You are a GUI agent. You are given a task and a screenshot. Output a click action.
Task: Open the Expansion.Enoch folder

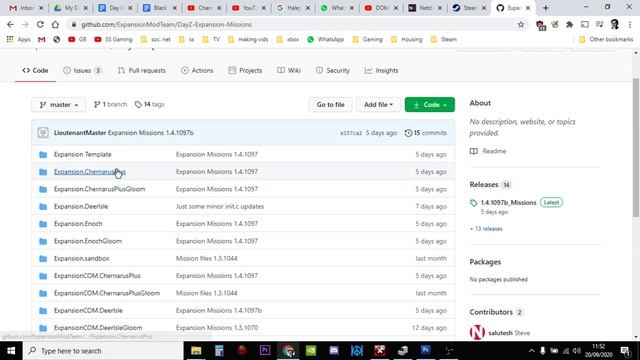(78, 224)
